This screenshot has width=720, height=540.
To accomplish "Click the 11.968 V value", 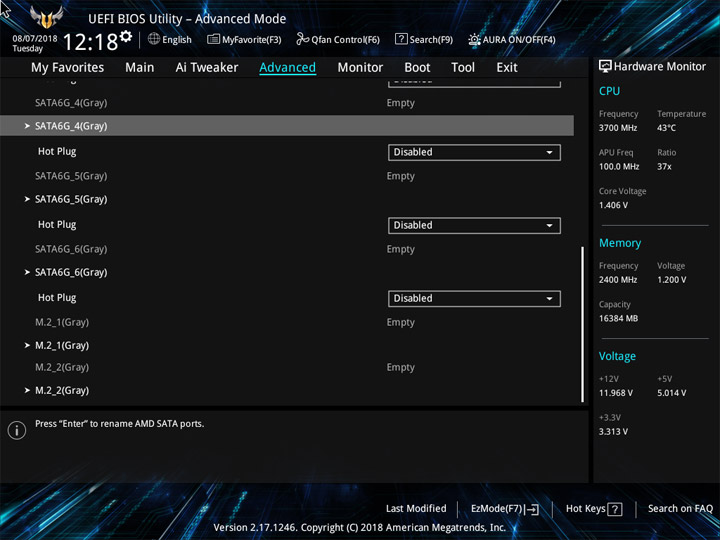I will coord(615,393).
